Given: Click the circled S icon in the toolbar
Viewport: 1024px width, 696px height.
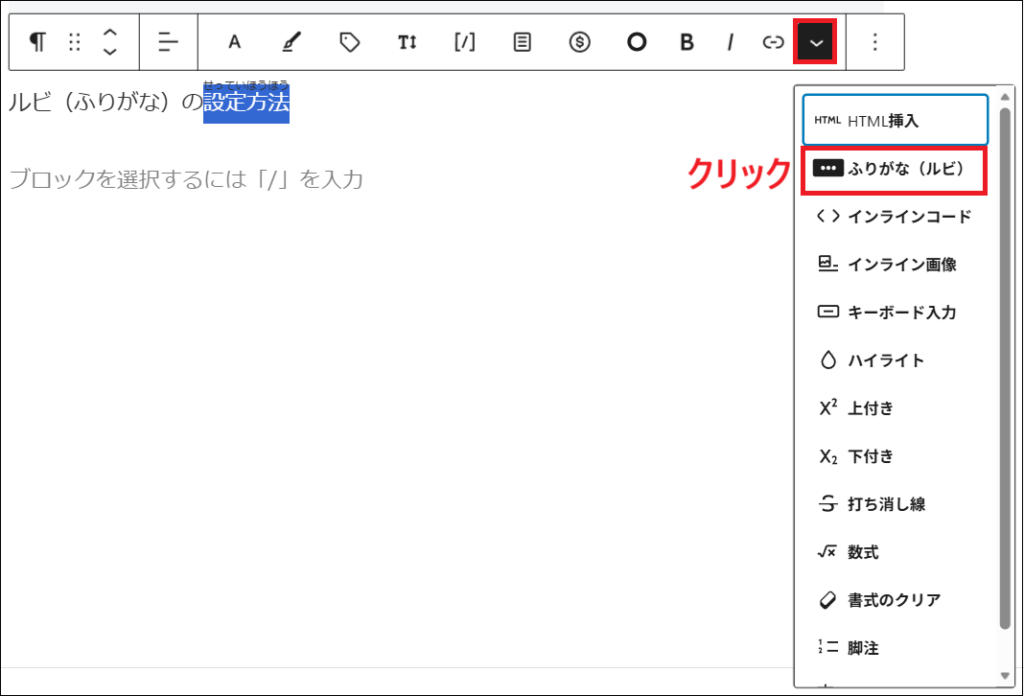Looking at the screenshot, I should [579, 42].
